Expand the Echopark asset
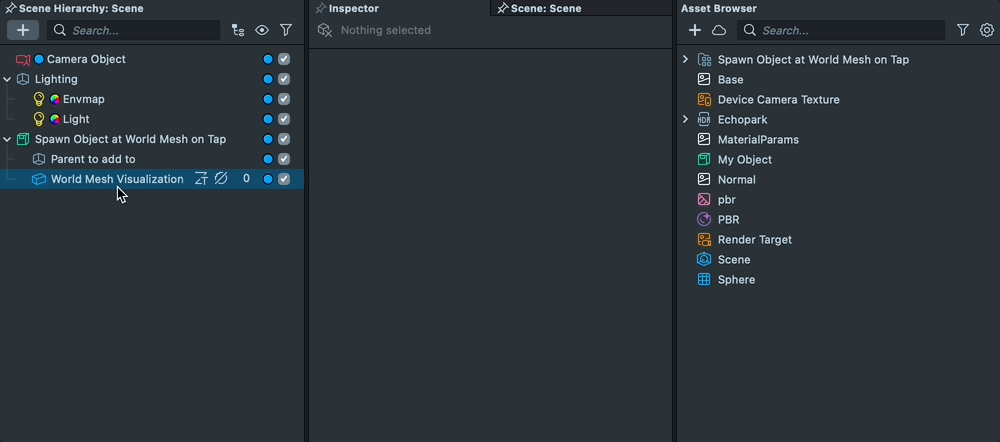This screenshot has height=442, width=1000. [x=685, y=119]
